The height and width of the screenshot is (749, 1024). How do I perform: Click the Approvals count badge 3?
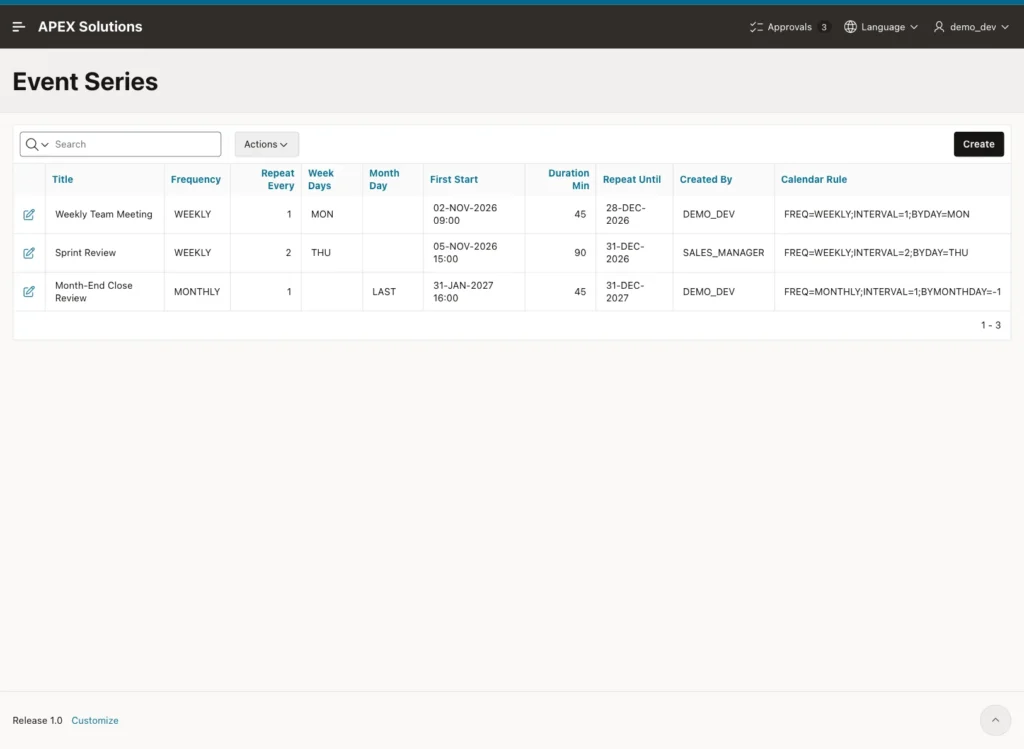(x=824, y=27)
